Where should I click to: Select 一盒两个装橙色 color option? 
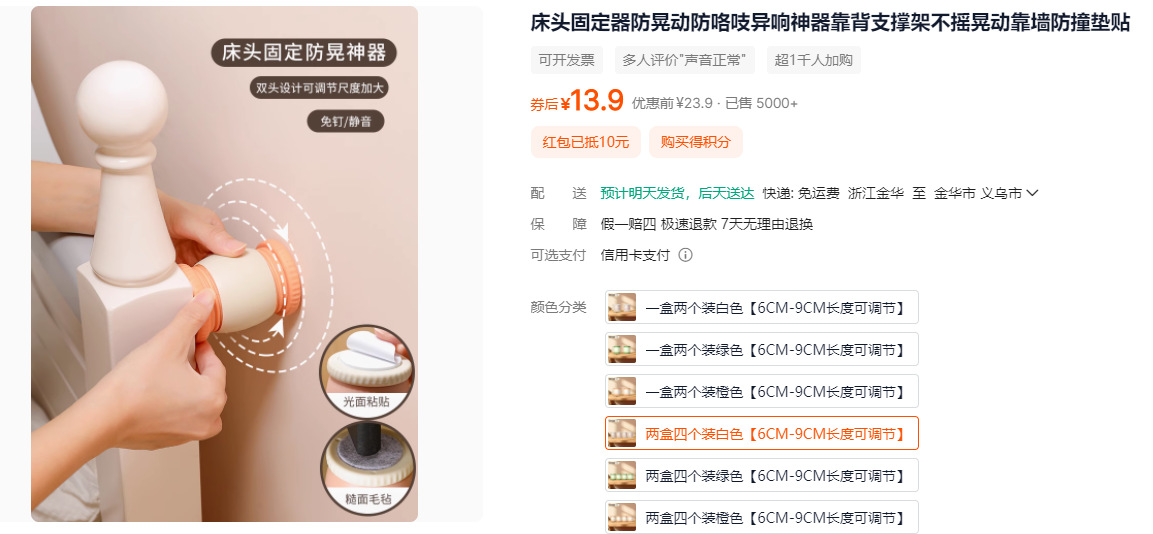point(762,391)
